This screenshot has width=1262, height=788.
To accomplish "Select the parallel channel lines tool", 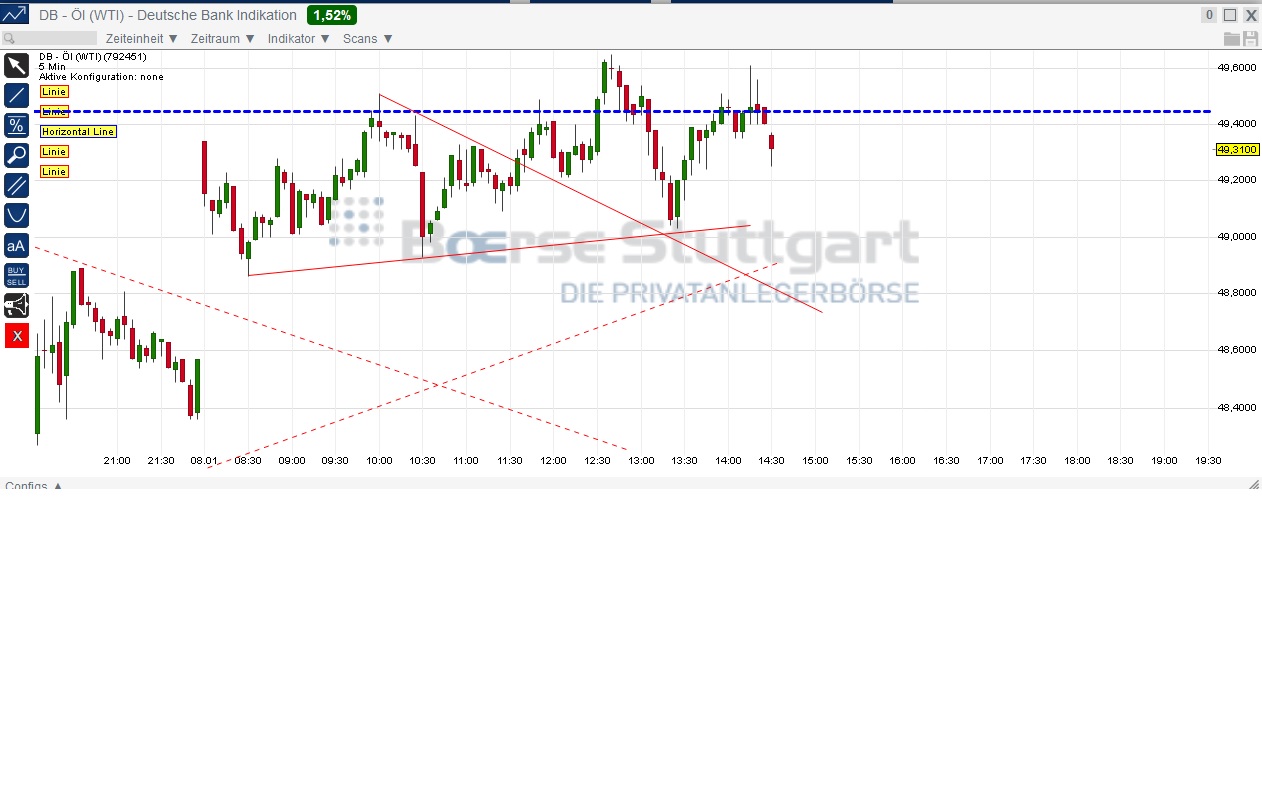I will [17, 185].
